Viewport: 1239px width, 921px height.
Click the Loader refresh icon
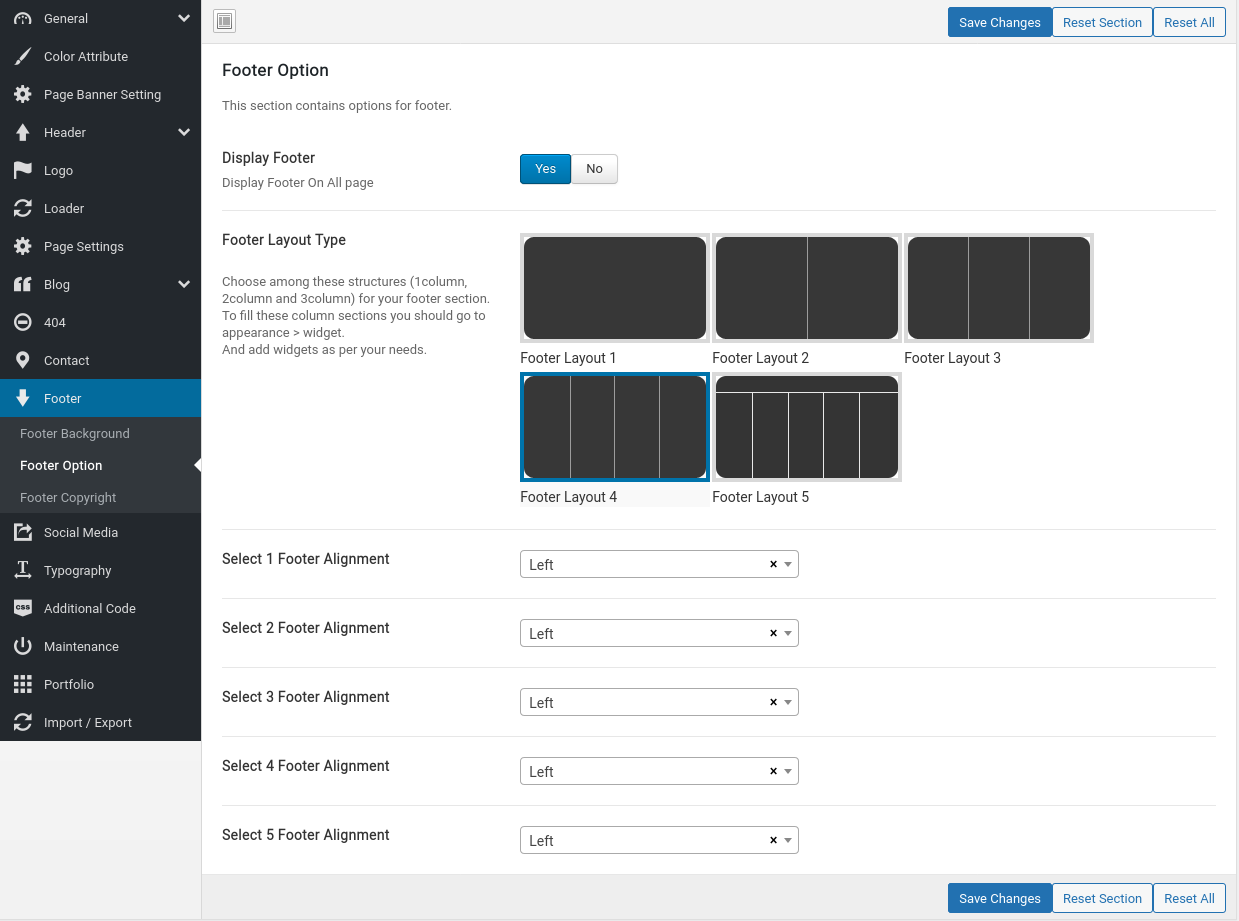[22, 208]
